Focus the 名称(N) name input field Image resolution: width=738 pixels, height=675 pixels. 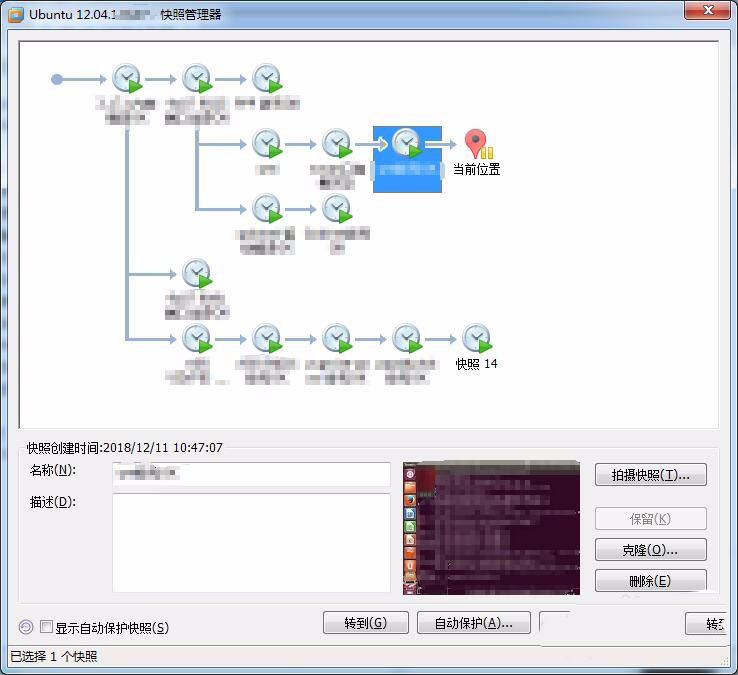point(250,473)
